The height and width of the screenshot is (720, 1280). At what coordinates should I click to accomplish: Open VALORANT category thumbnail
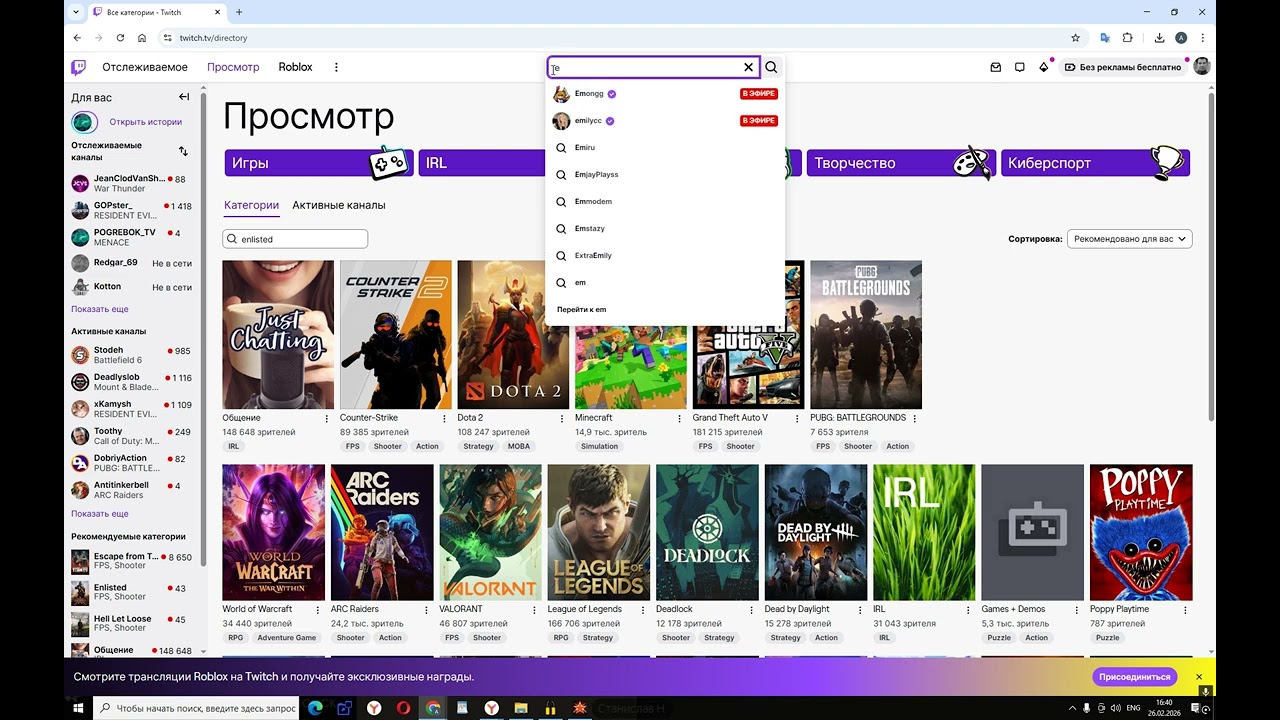[490, 532]
